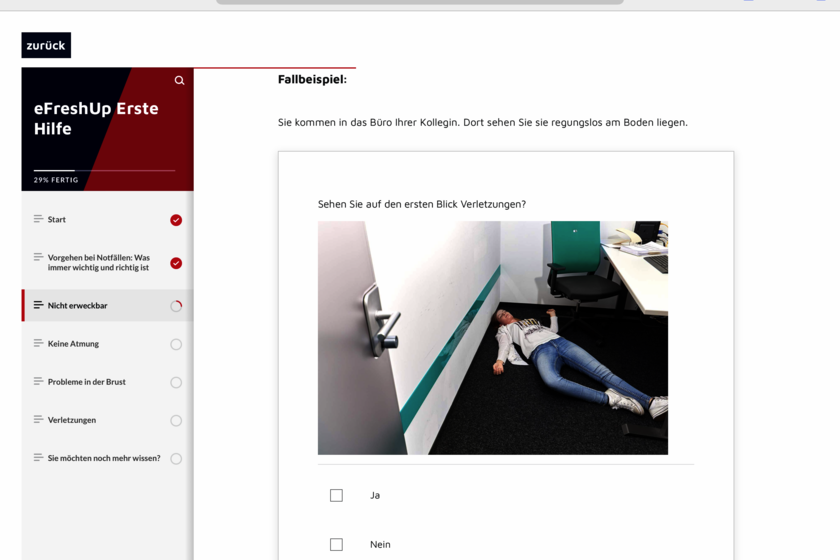Click the search magnifier icon in sidebar
The width and height of the screenshot is (840, 560).
(179, 81)
